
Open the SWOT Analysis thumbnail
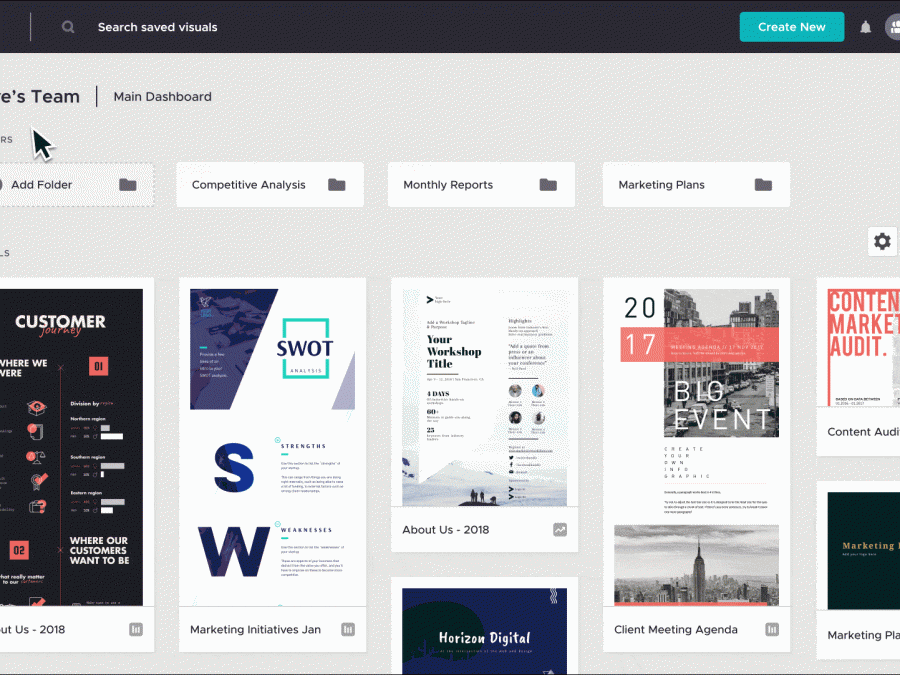(x=272, y=447)
